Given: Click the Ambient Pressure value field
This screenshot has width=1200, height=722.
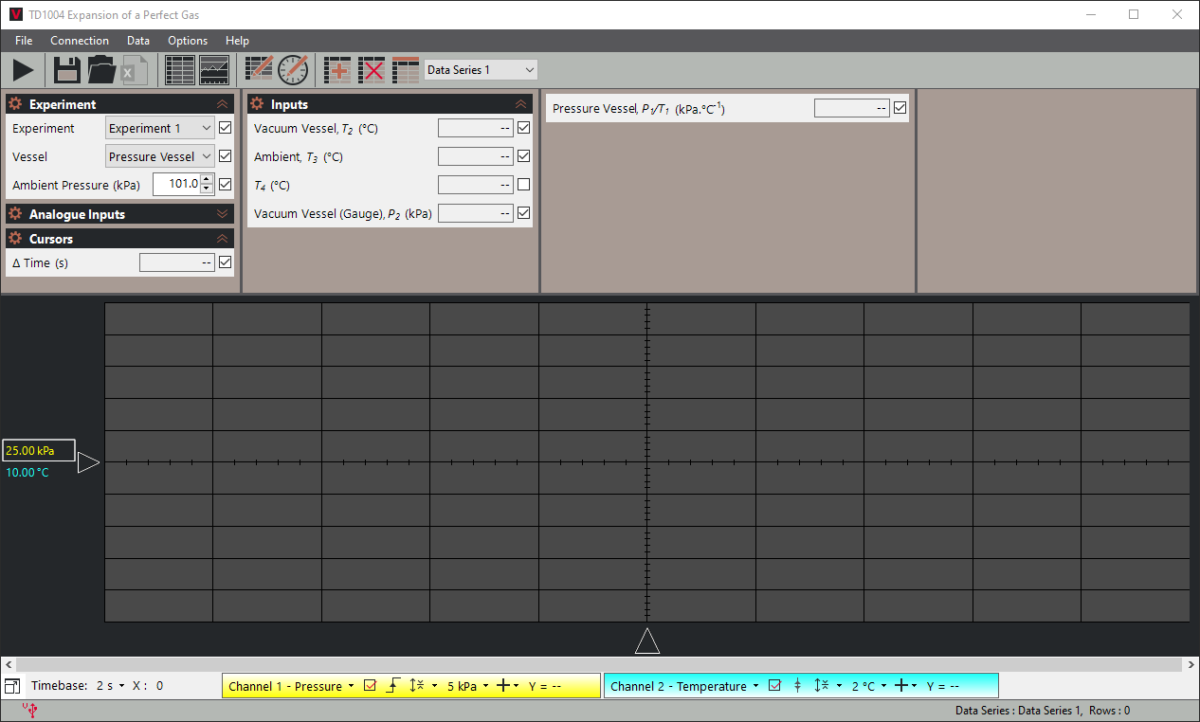Looking at the screenshot, I should point(176,185).
